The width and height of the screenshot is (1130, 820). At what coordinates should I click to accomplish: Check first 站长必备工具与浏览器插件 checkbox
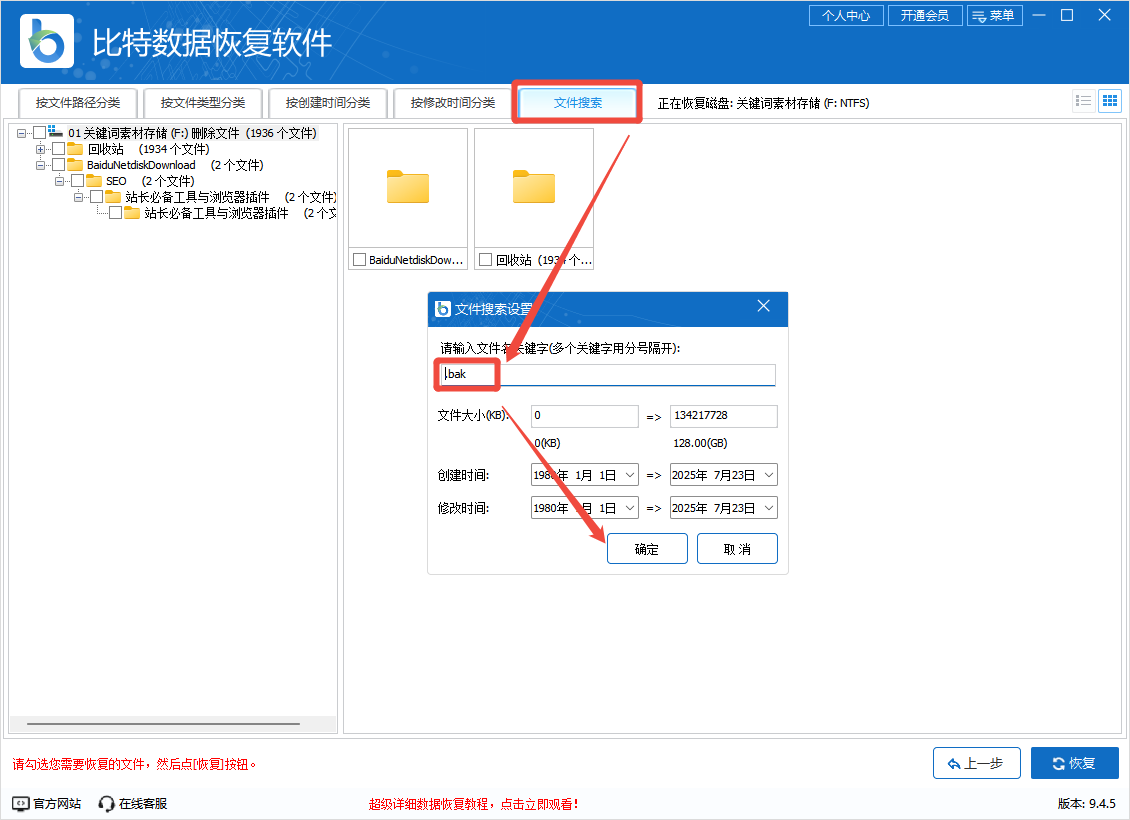point(96,197)
